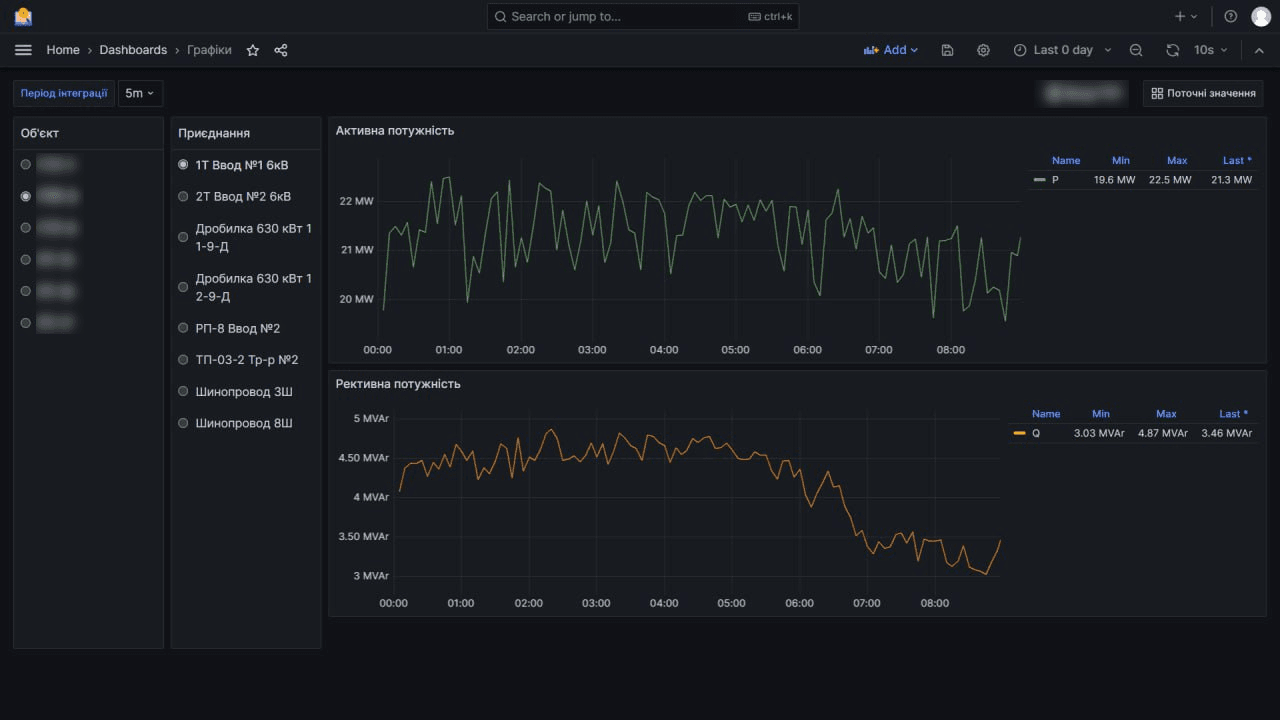
Task: Click the orange Q series legend color
Action: tap(1019, 434)
